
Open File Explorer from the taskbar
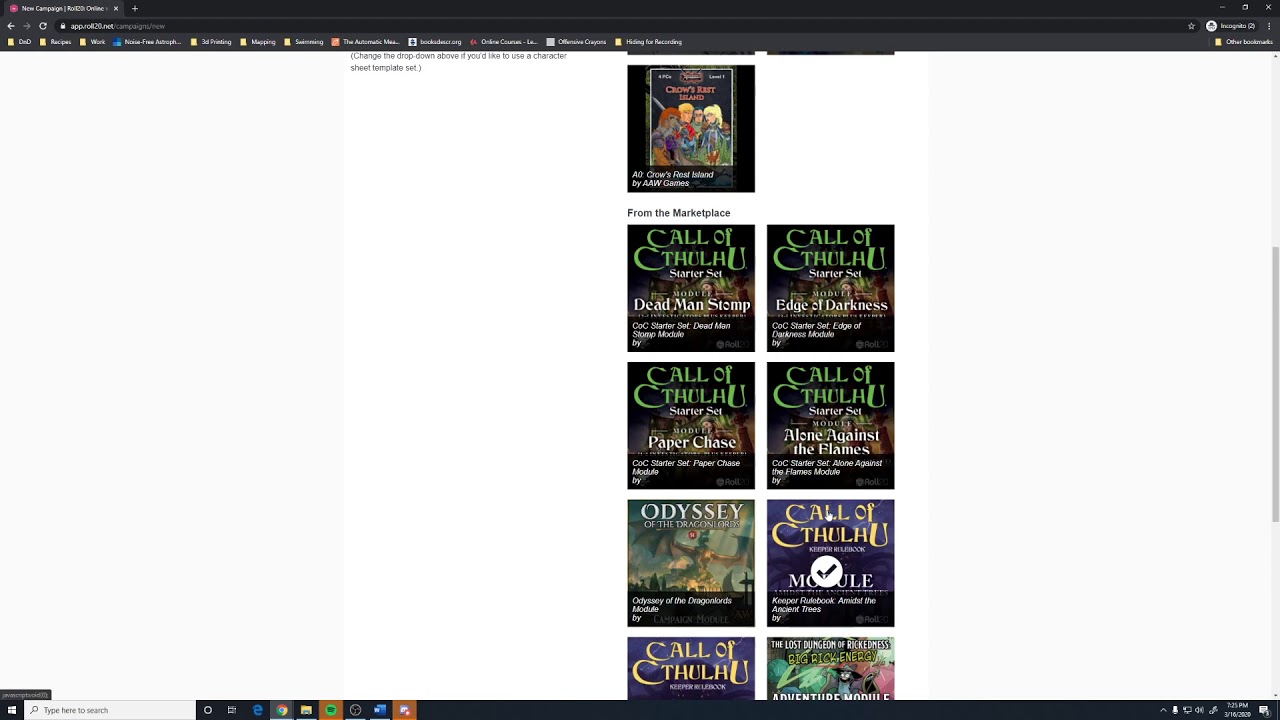pyautogui.click(x=306, y=710)
